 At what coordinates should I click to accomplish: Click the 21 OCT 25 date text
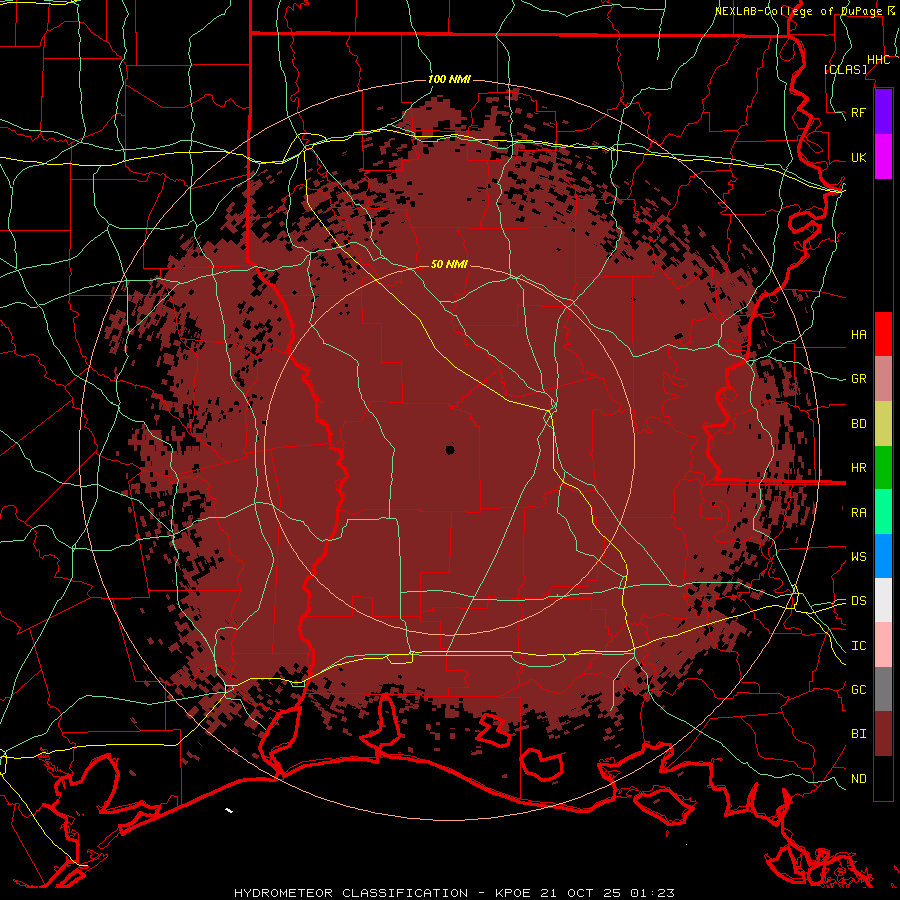pos(581,893)
